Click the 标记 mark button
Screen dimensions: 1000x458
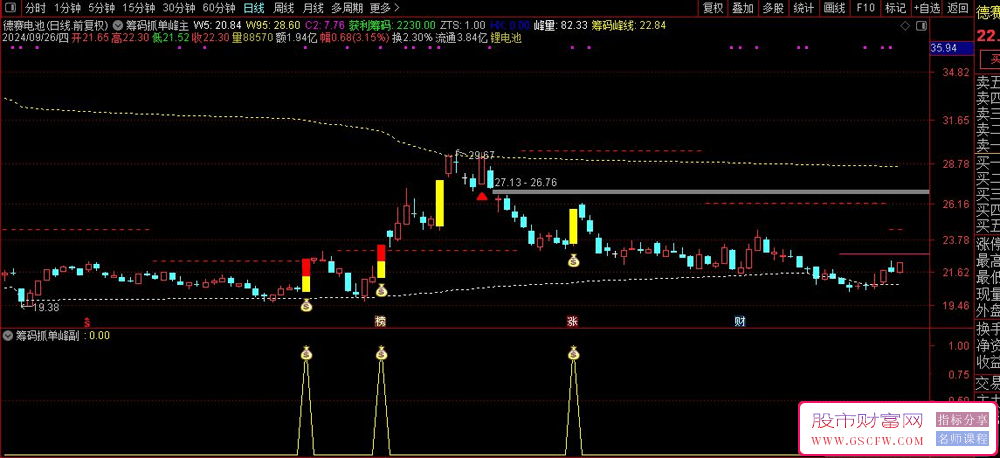pos(895,8)
